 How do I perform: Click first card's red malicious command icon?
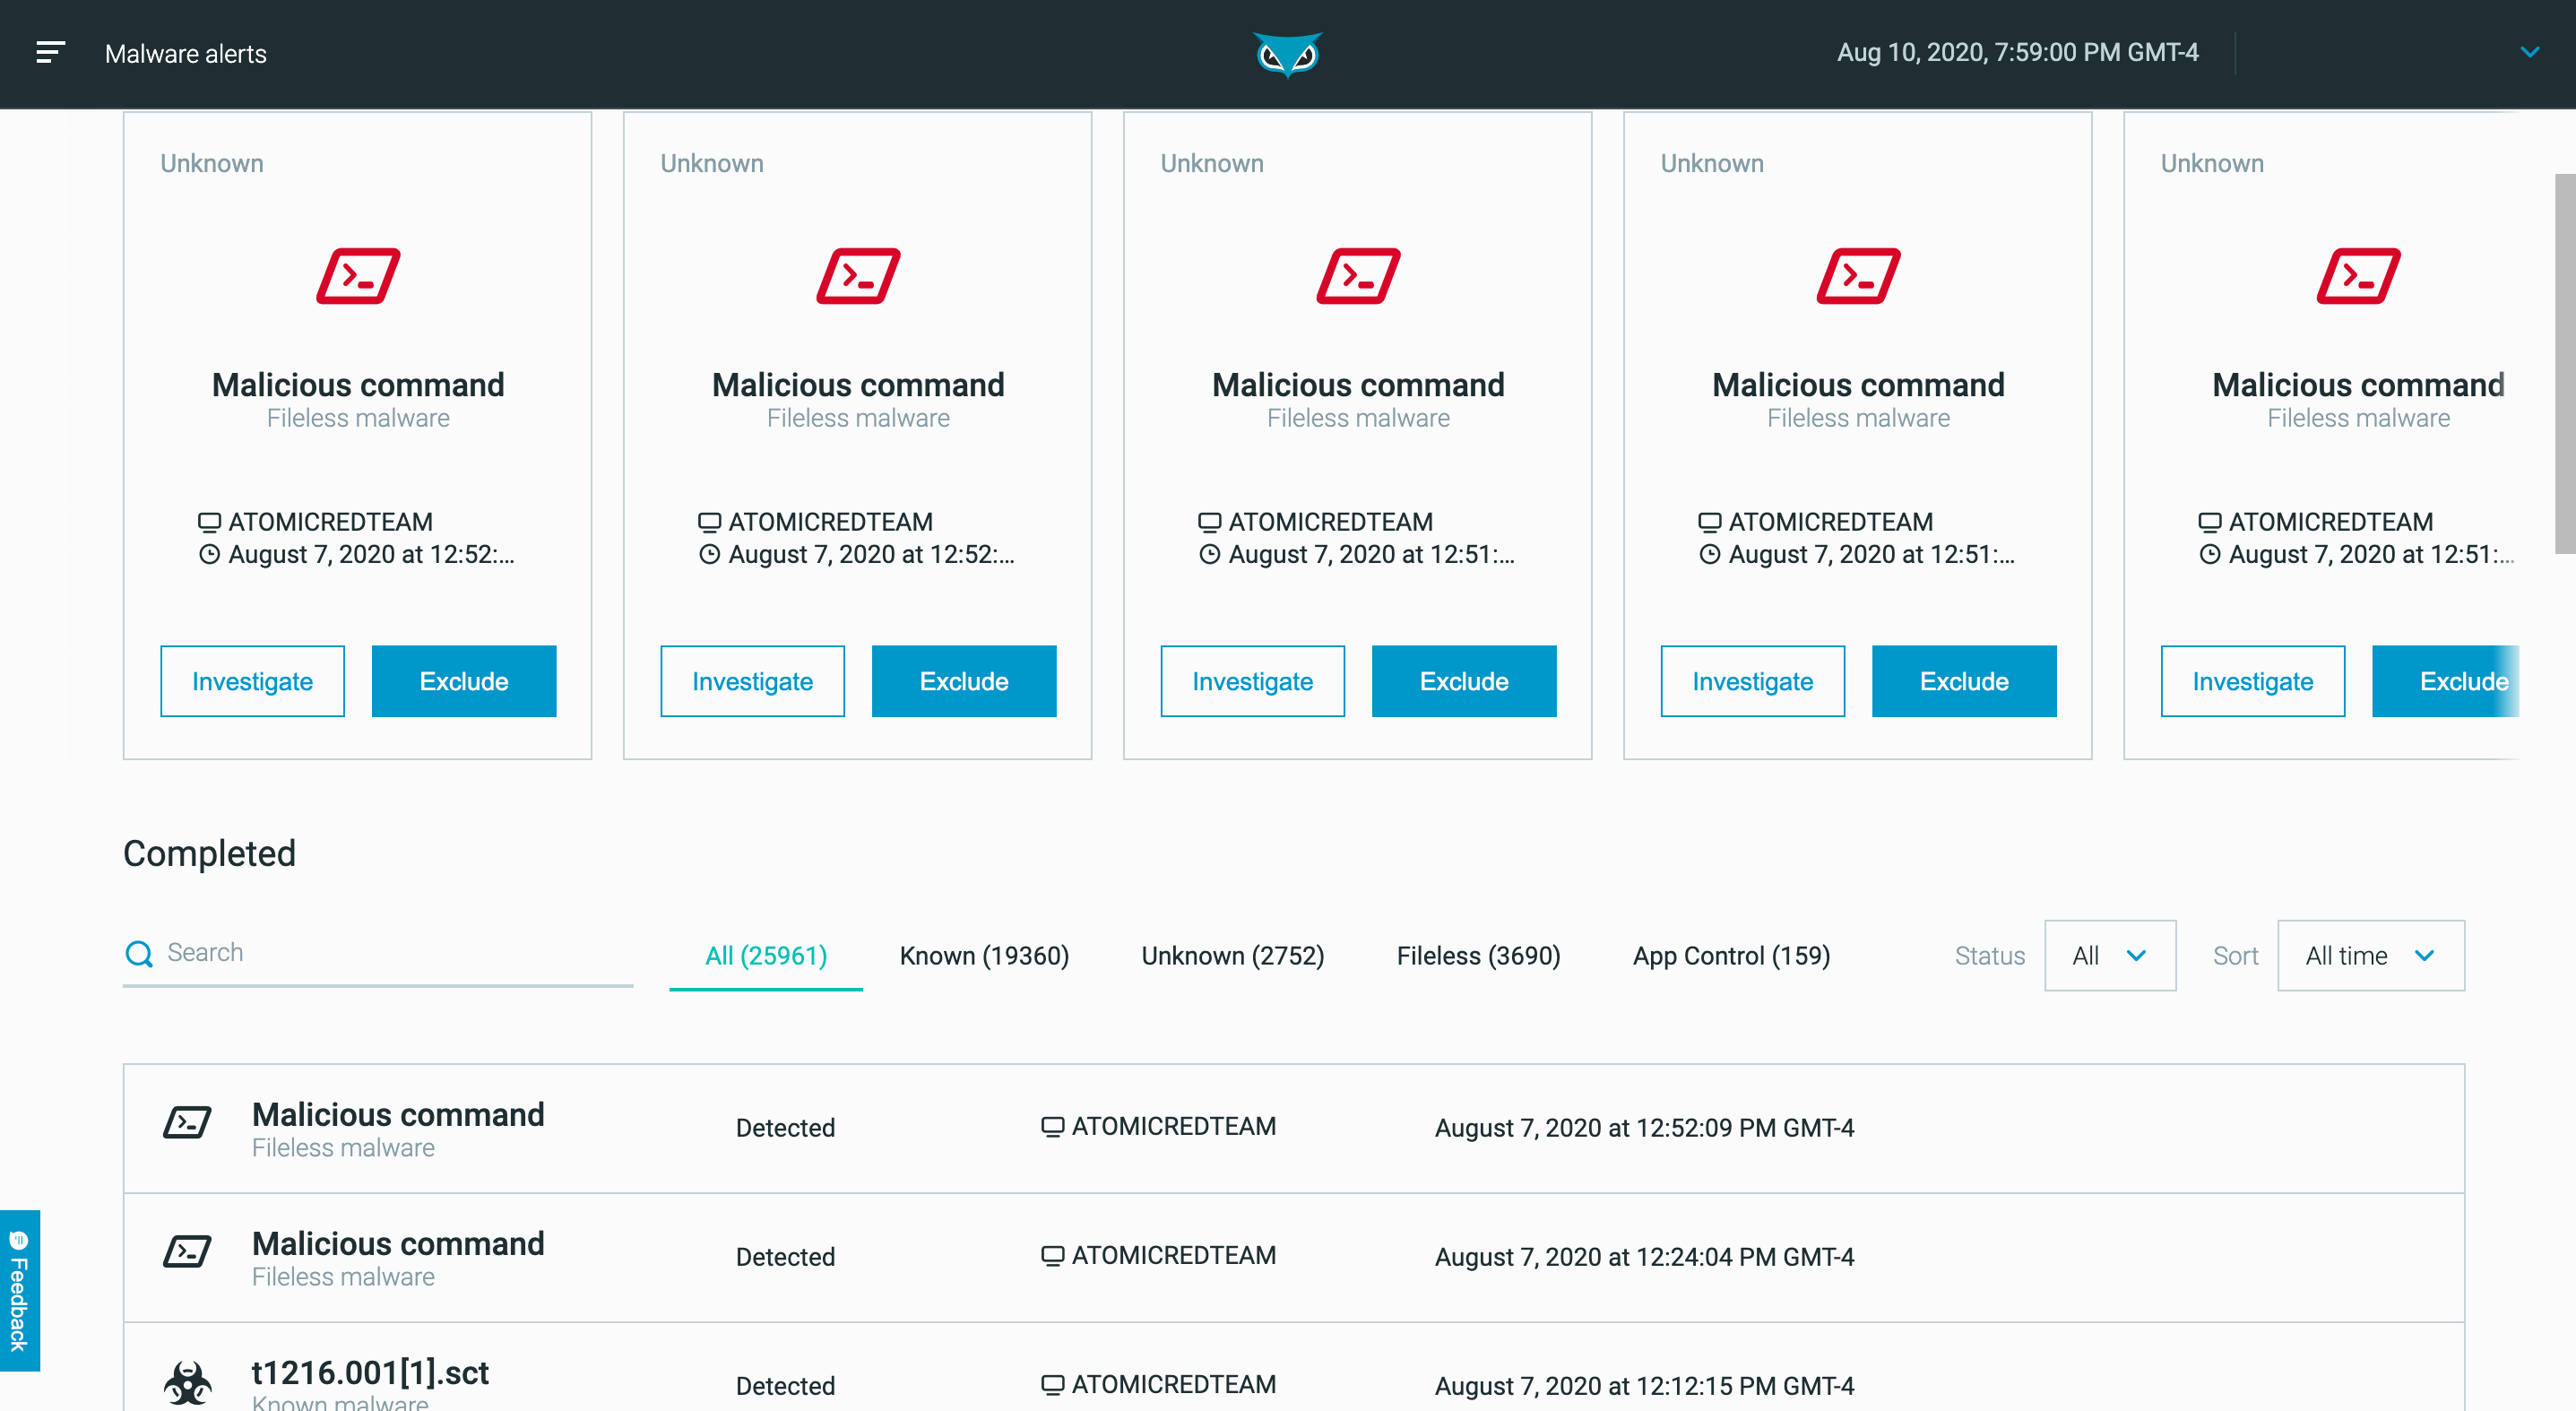pos(358,276)
